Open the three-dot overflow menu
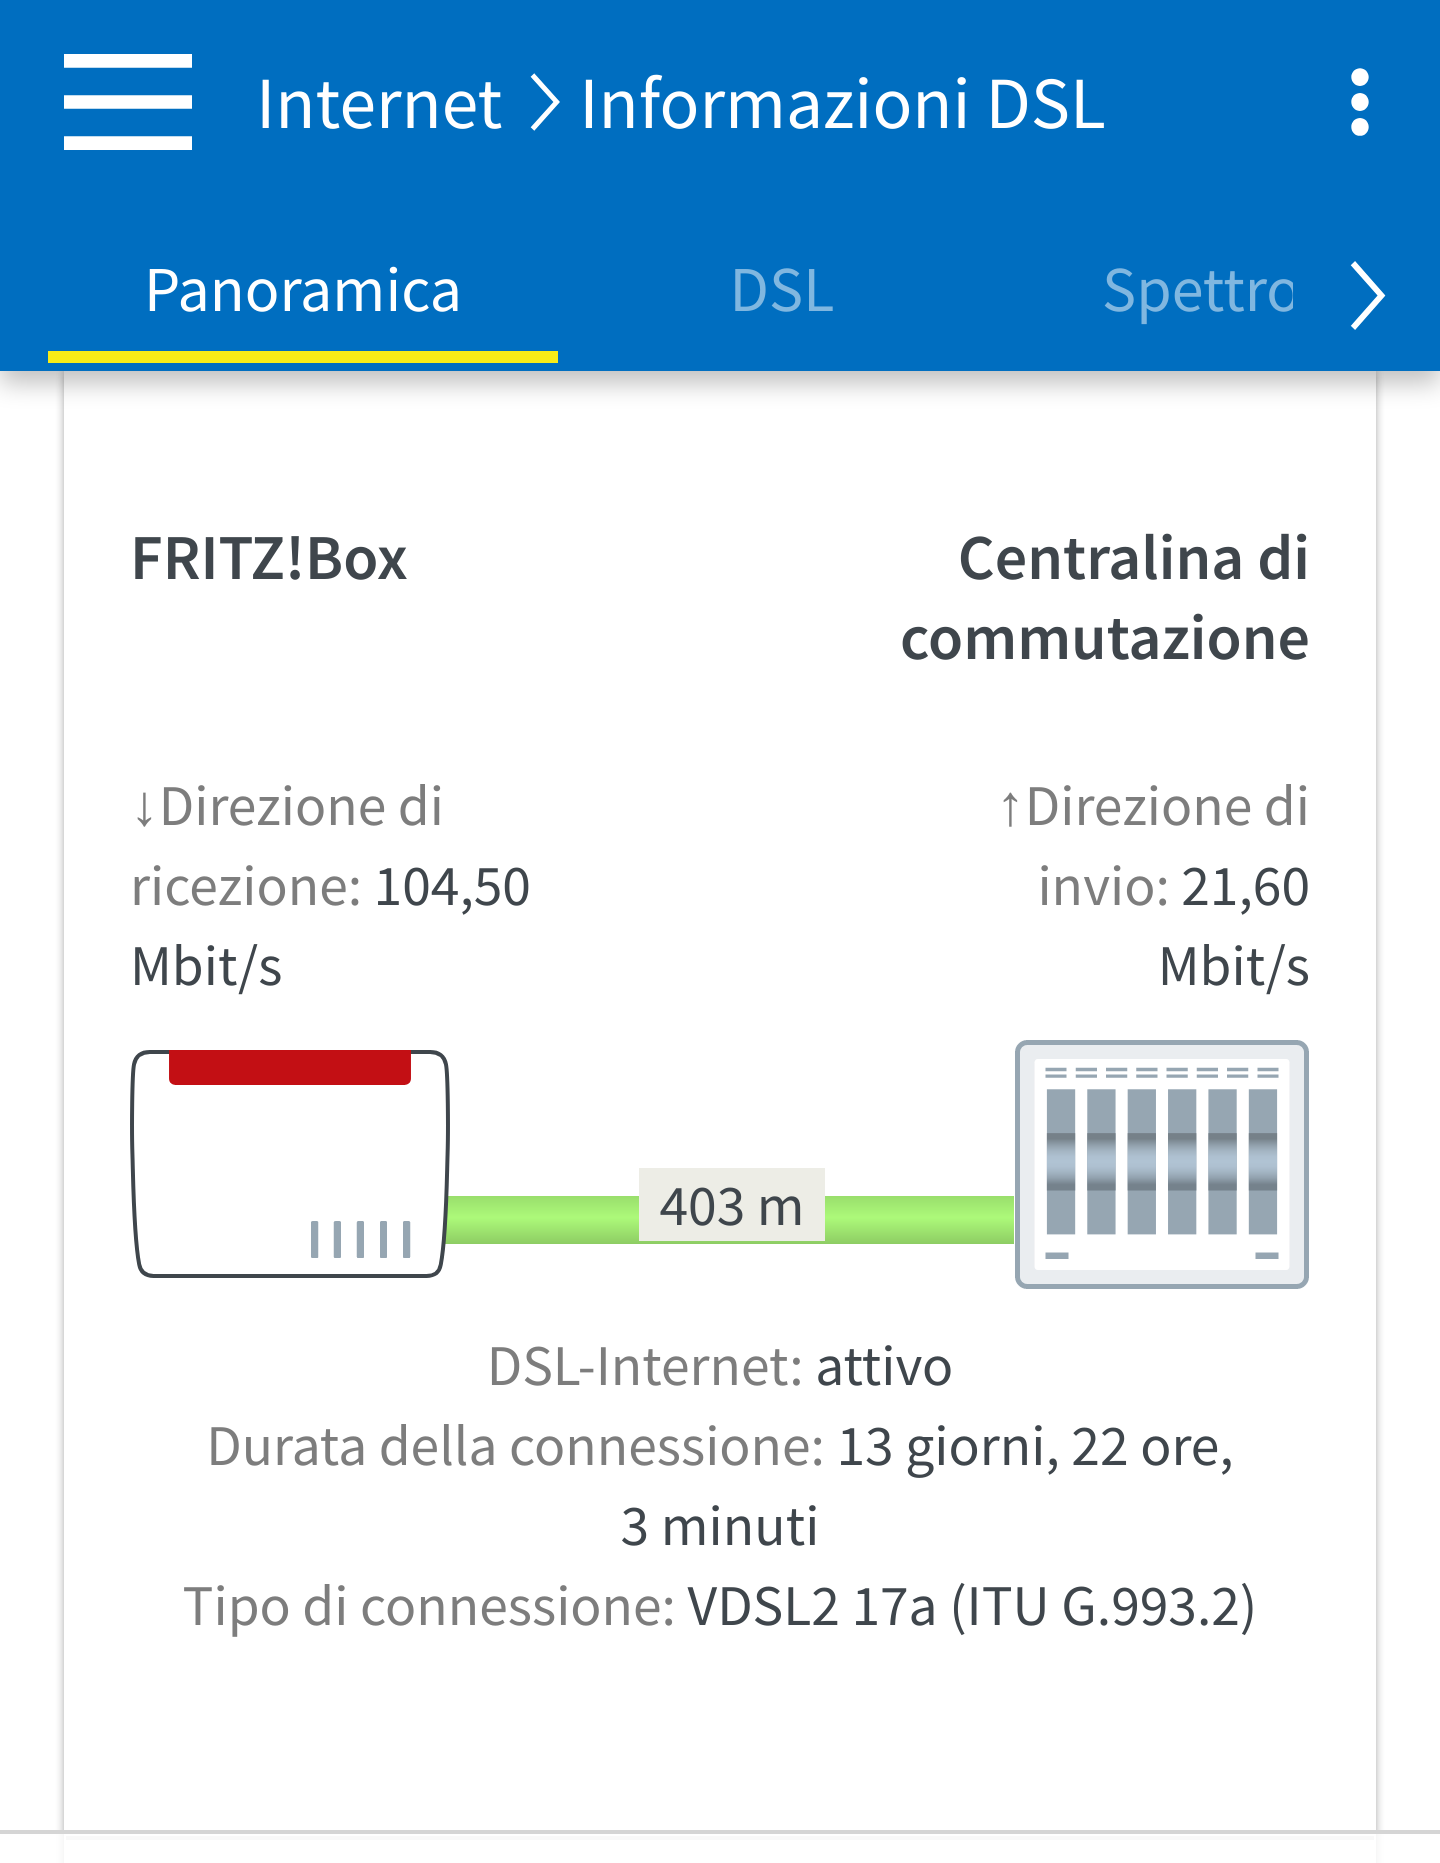 [x=1359, y=102]
